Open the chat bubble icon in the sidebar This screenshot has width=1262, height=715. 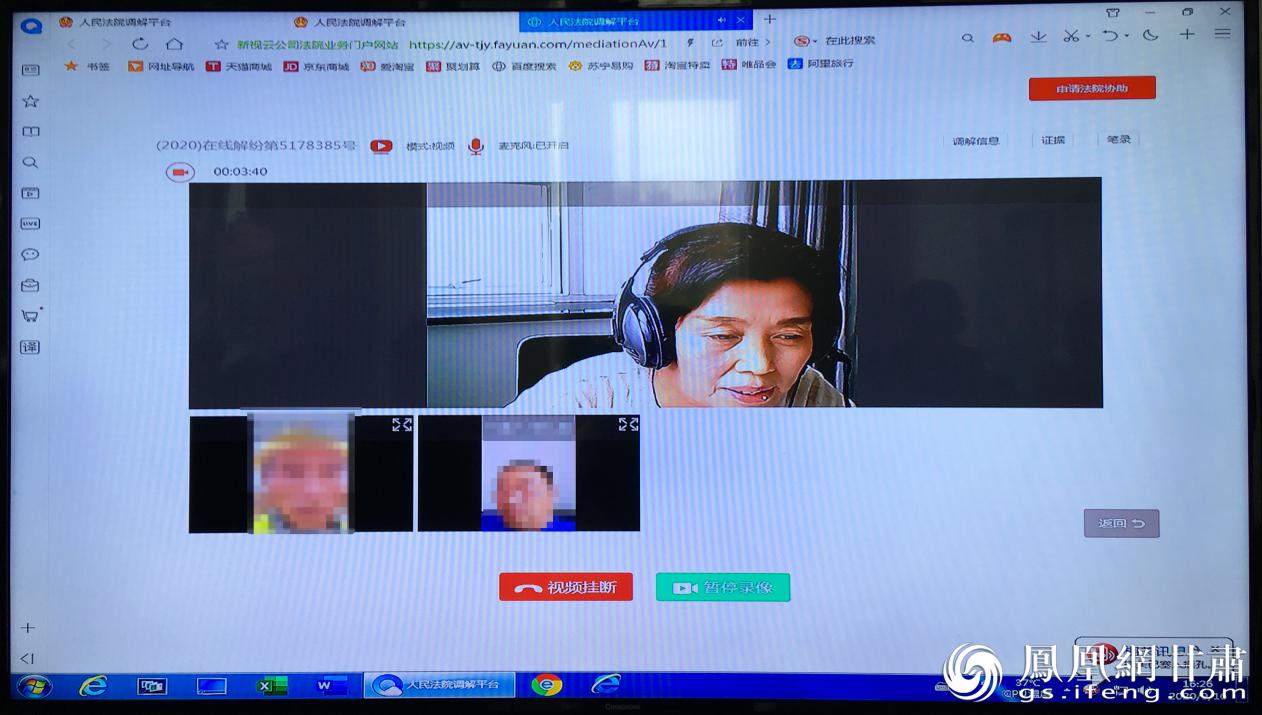(x=30, y=254)
